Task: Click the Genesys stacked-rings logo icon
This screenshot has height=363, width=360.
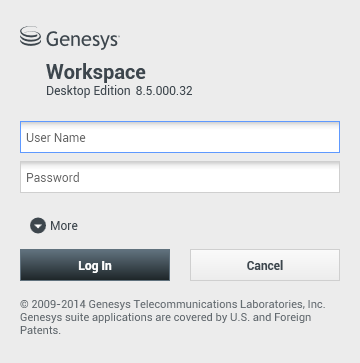Action: (30, 36)
